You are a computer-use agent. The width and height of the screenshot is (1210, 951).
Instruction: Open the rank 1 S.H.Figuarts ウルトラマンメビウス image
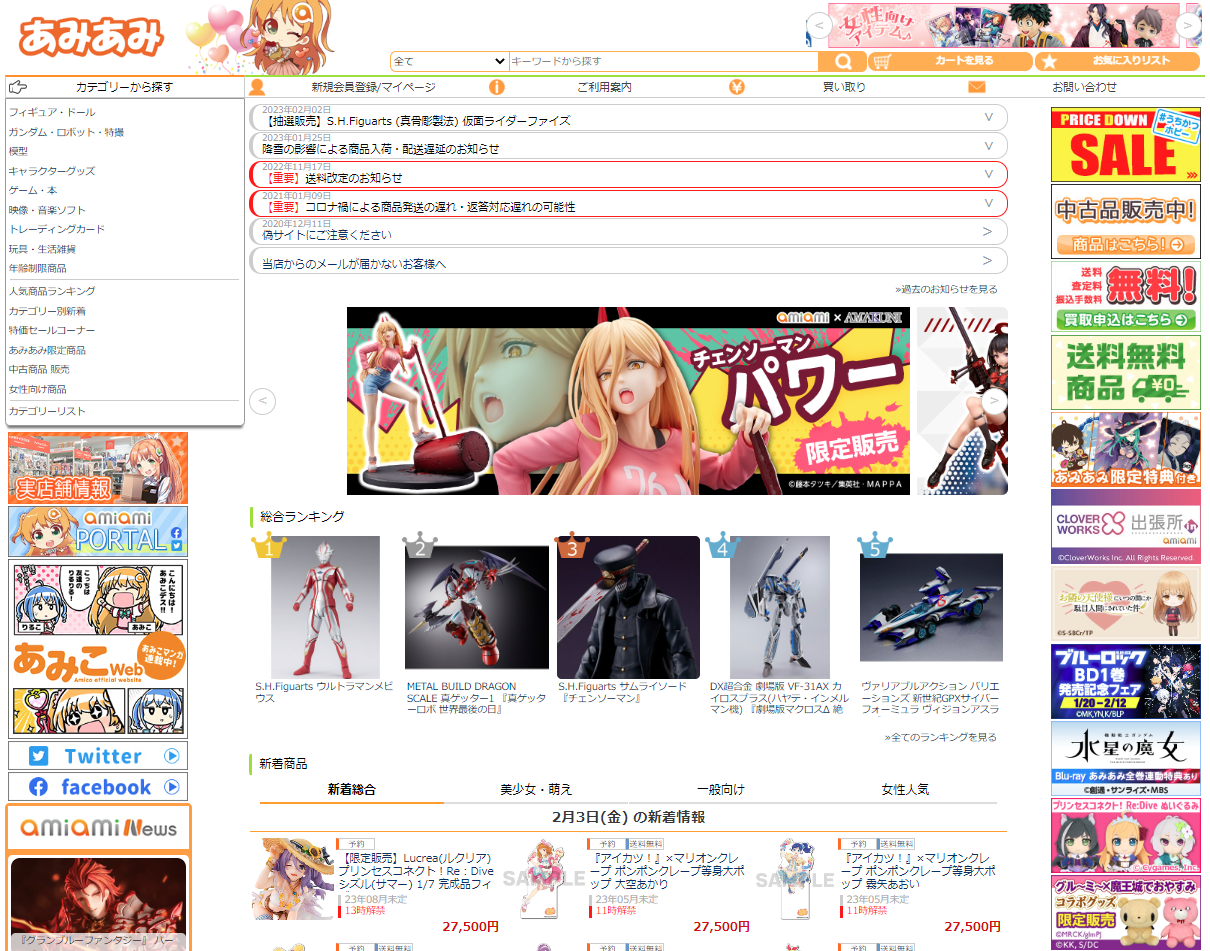[x=325, y=608]
